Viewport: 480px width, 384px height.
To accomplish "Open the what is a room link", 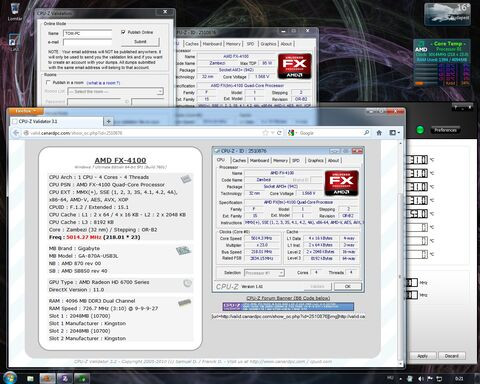I will click(103, 83).
